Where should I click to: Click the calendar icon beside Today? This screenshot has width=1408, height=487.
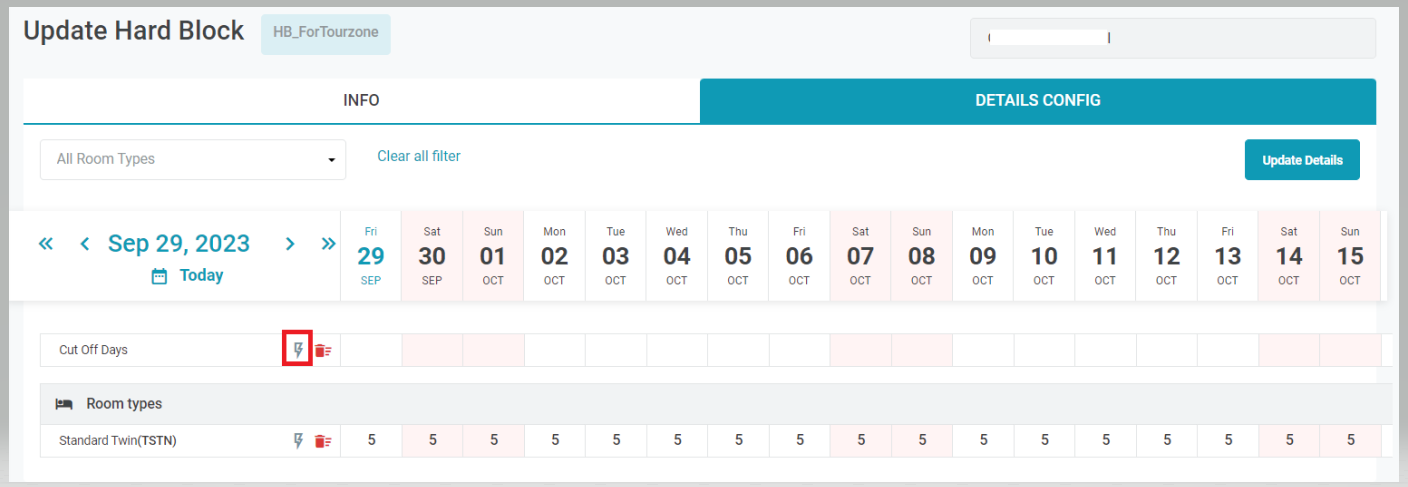pos(159,276)
